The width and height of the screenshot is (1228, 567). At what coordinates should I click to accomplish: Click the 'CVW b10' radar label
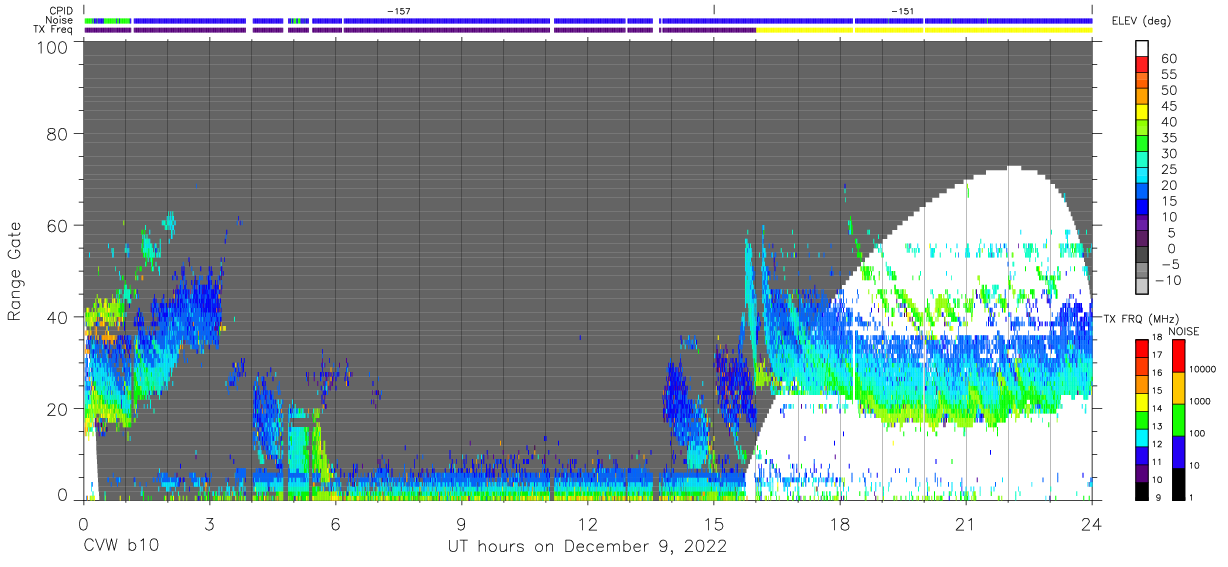tap(120, 546)
